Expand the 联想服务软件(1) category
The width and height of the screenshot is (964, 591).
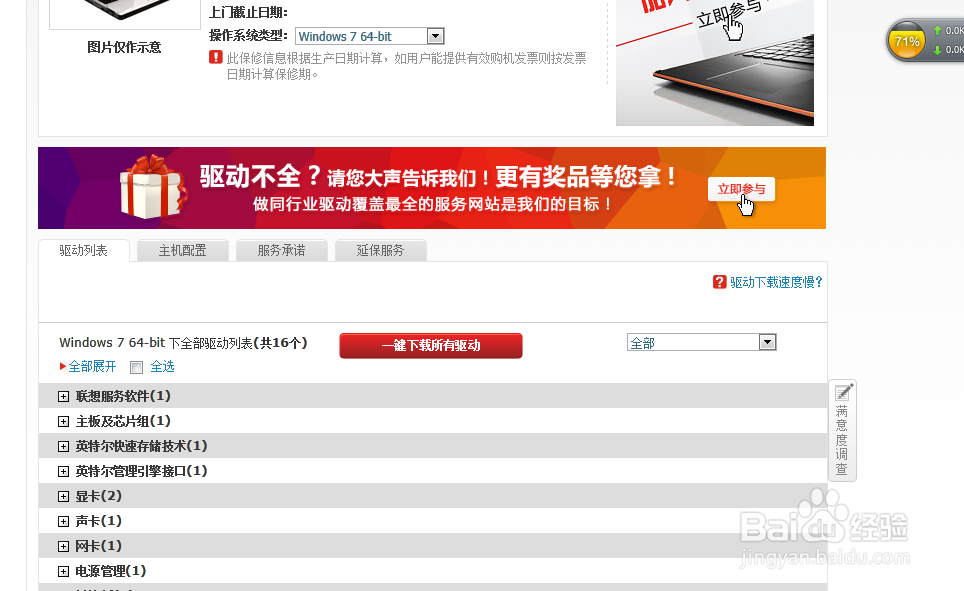point(63,397)
